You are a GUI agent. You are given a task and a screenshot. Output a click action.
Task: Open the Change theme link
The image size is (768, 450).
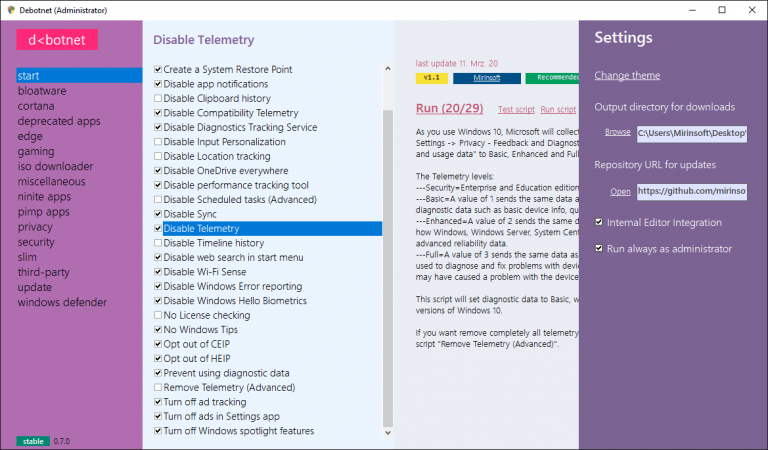(x=627, y=75)
